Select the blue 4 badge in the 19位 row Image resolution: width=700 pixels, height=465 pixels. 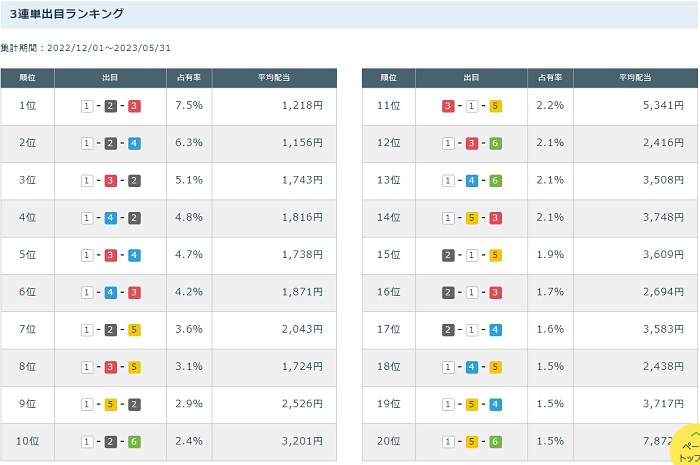[495, 404]
